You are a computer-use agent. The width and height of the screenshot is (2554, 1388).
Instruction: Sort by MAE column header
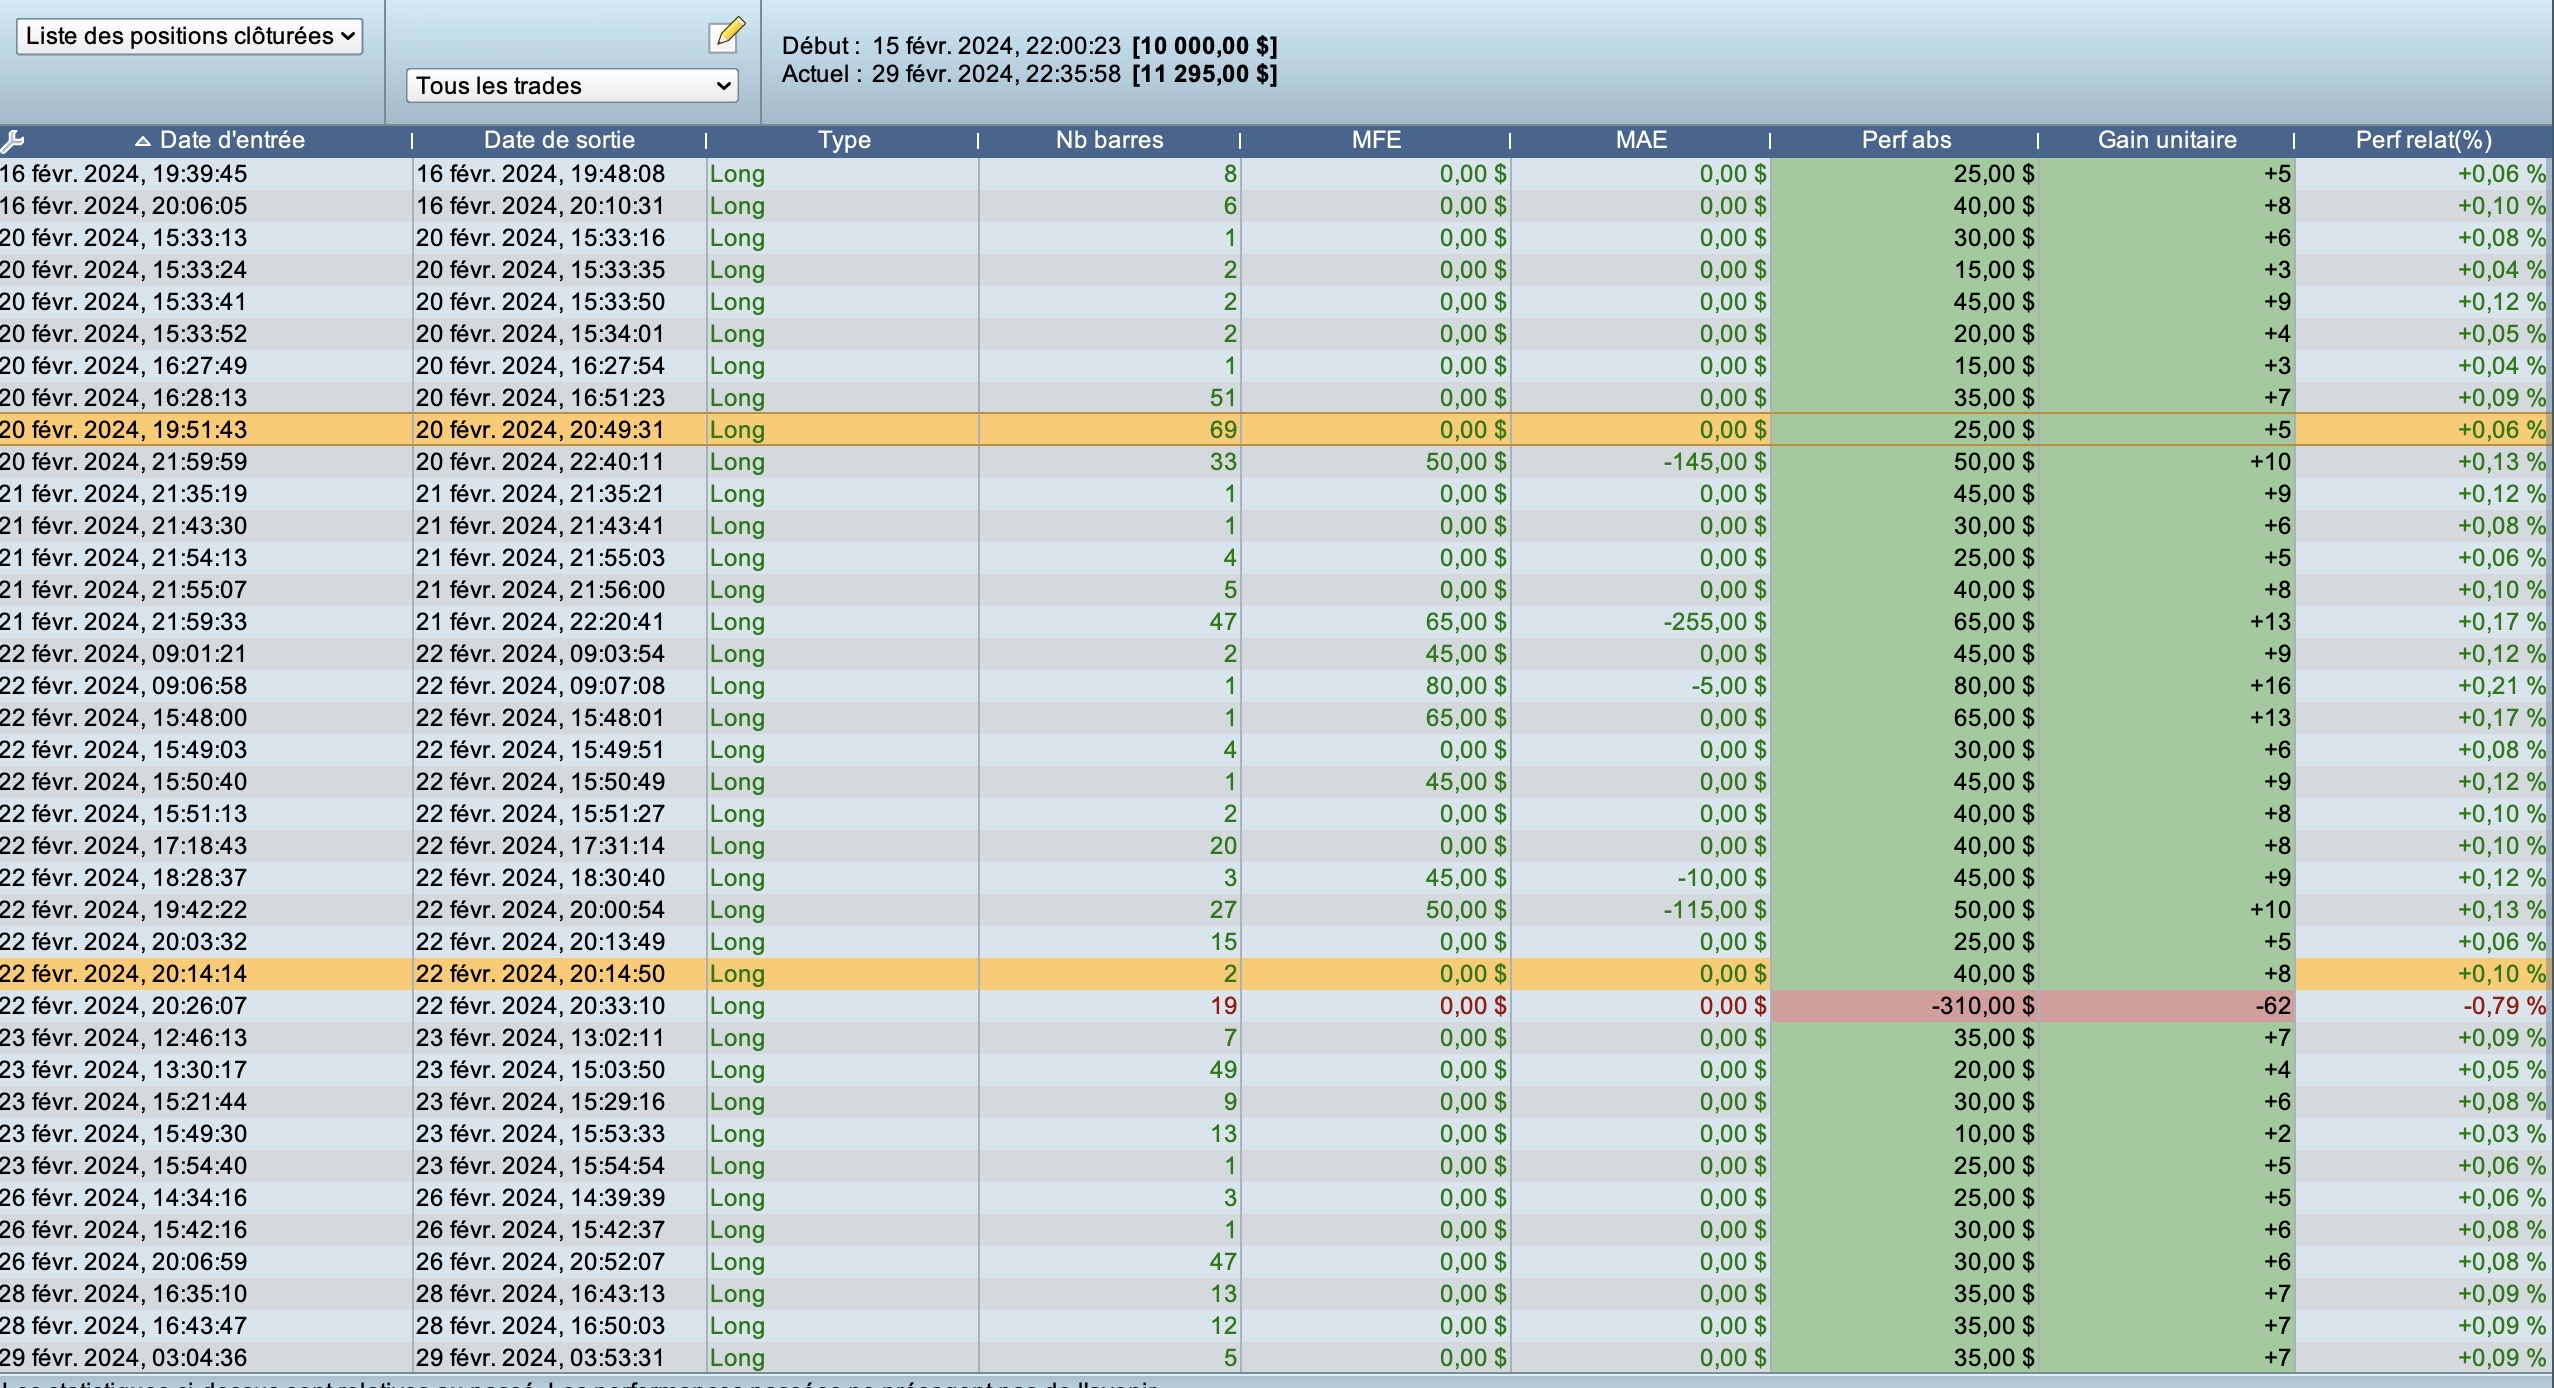point(1641,140)
